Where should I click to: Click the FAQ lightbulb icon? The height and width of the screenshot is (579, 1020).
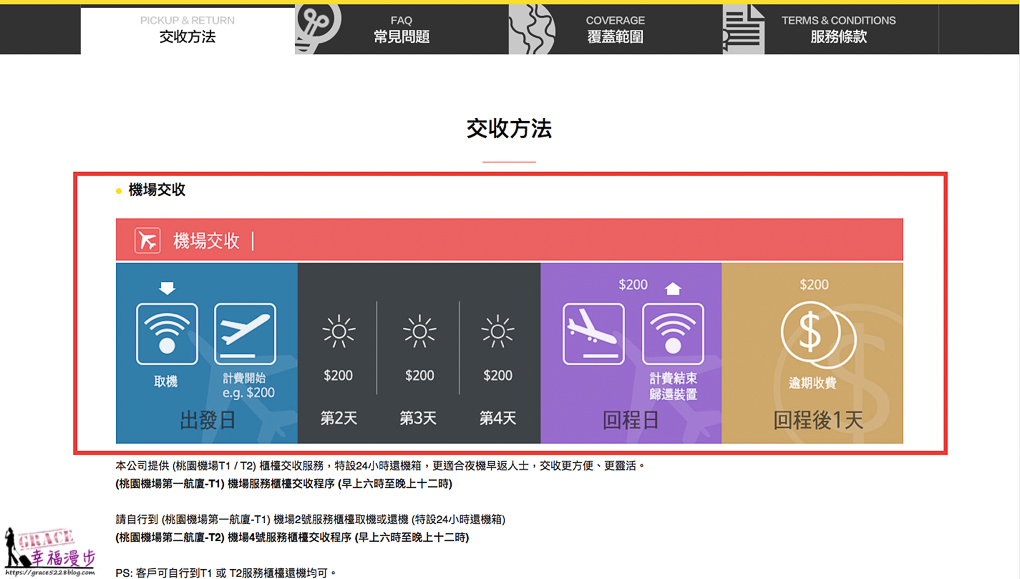pyautogui.click(x=317, y=28)
